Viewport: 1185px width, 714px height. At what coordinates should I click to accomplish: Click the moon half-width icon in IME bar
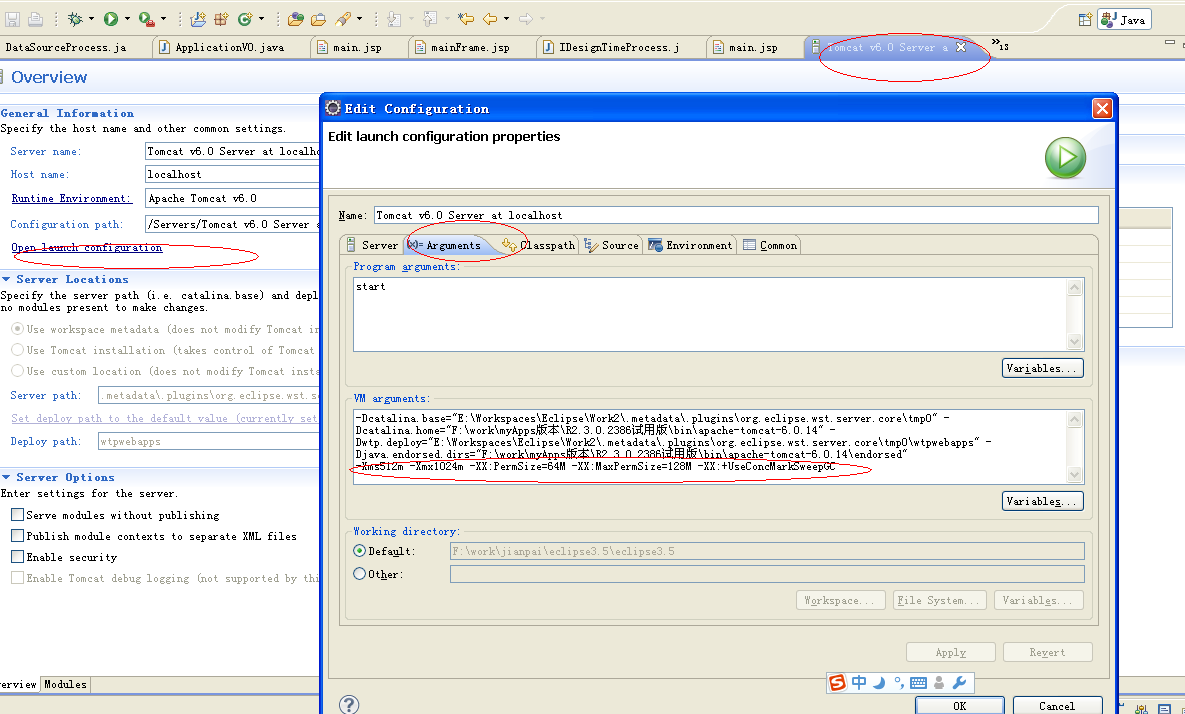879,683
